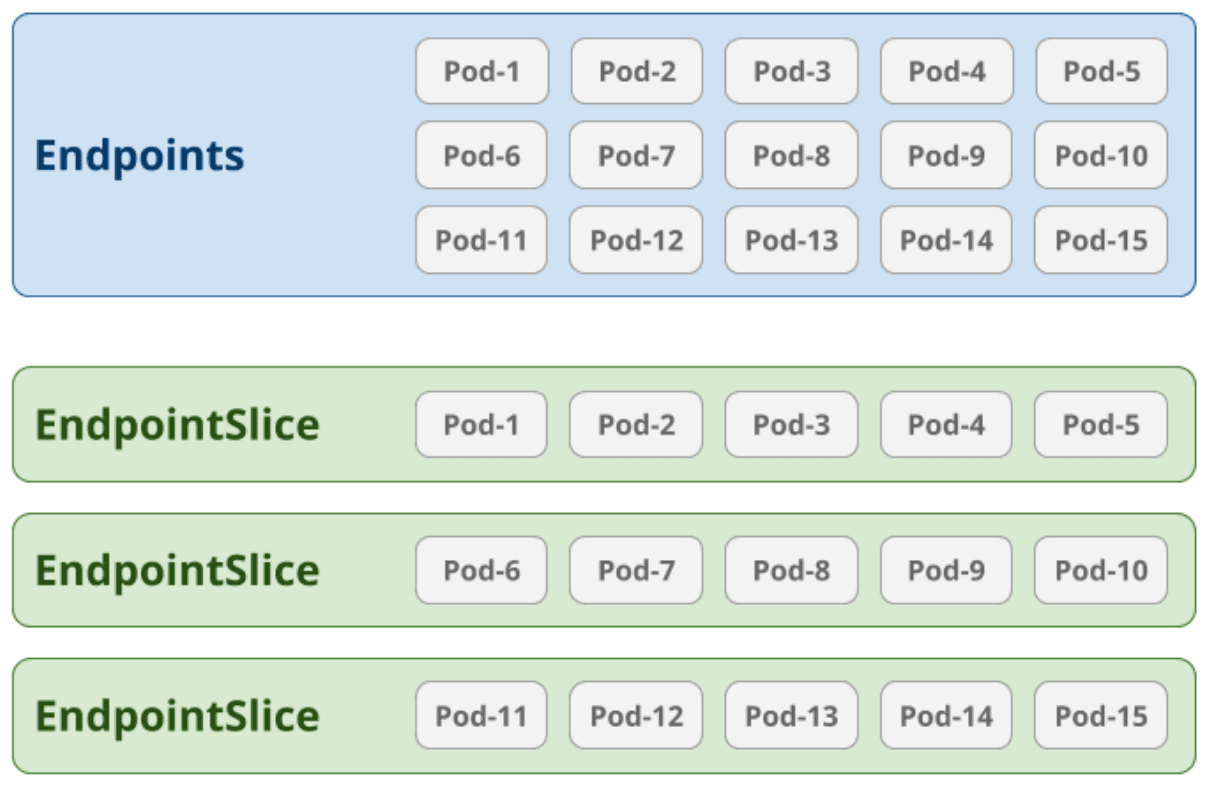Select Pod-15 in the last EndpointSlice
Viewport: 1212px width, 792px height.
[1101, 716]
